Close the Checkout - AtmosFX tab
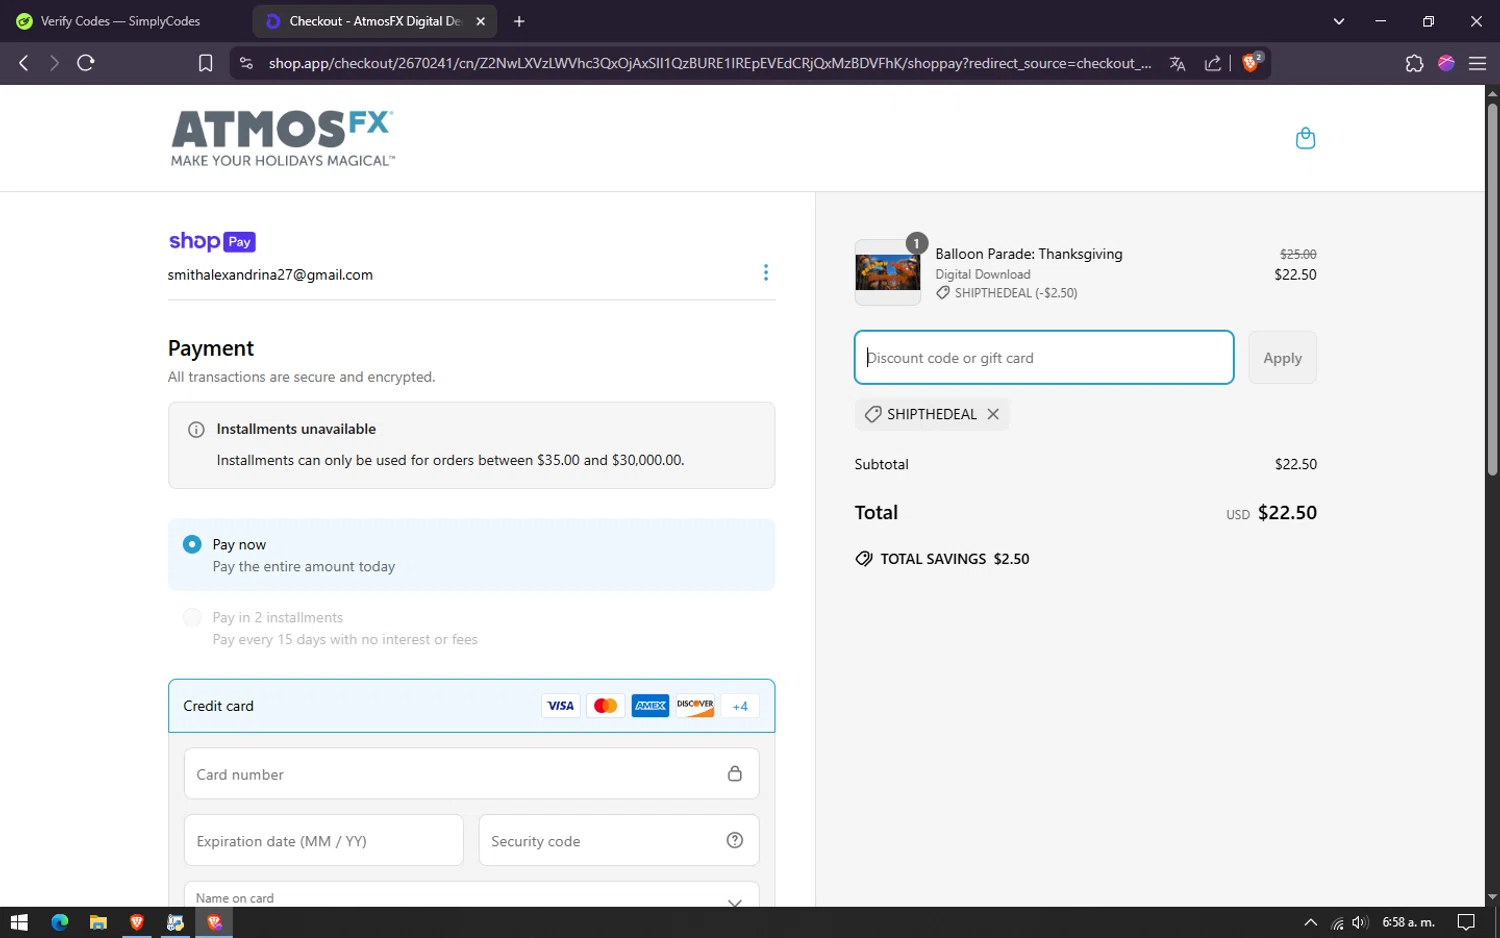 [480, 21]
